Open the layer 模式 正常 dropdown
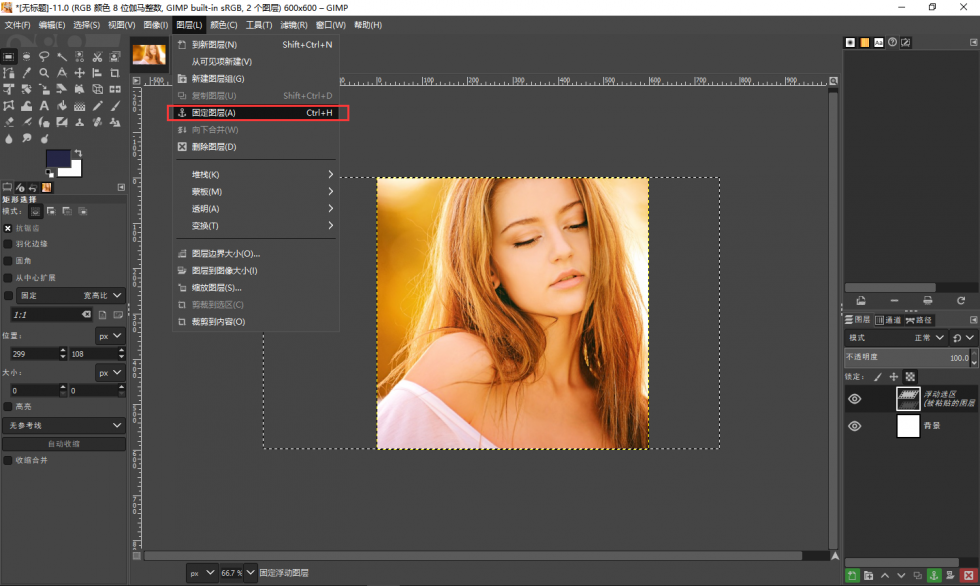The height and width of the screenshot is (586, 980). (896, 337)
